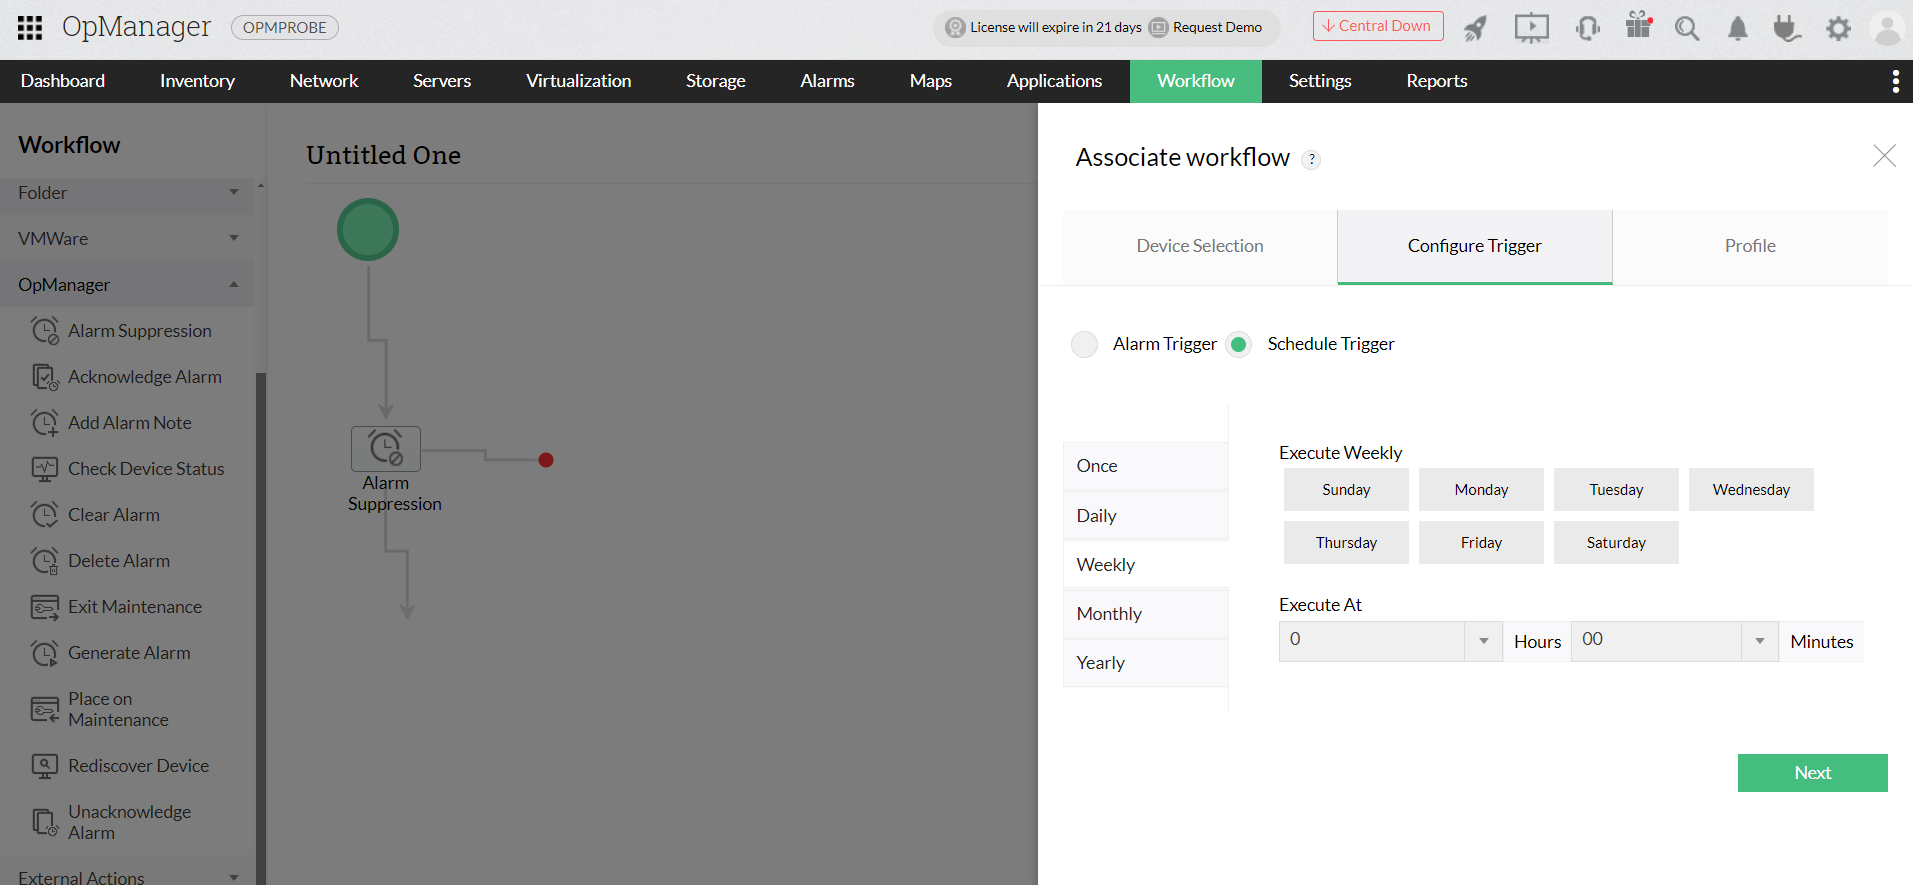Toggle Monday for weekly execution
Screen dimensions: 1913x885
click(x=1481, y=490)
